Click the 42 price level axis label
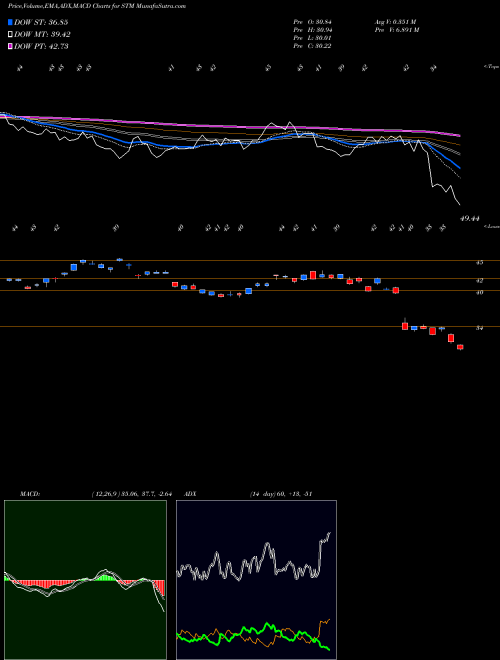Viewport: 500px width, 660px height. point(479,280)
